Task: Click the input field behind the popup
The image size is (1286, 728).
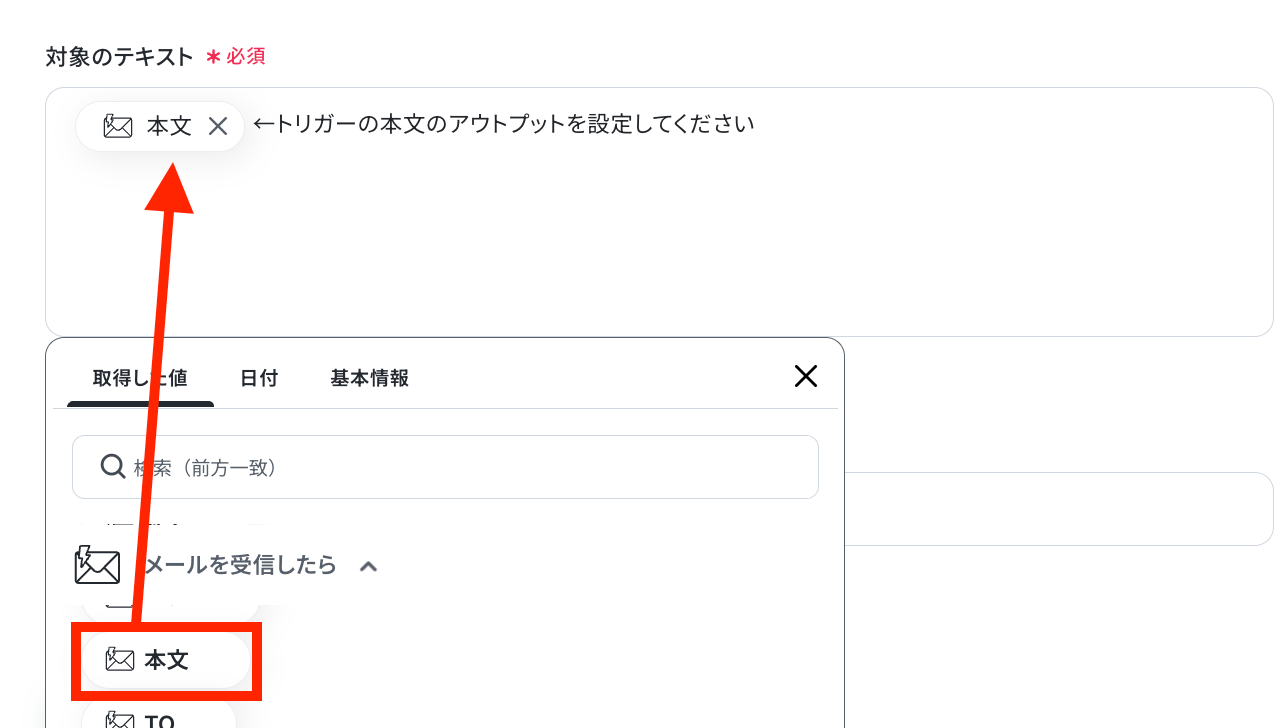Action: point(1059,509)
